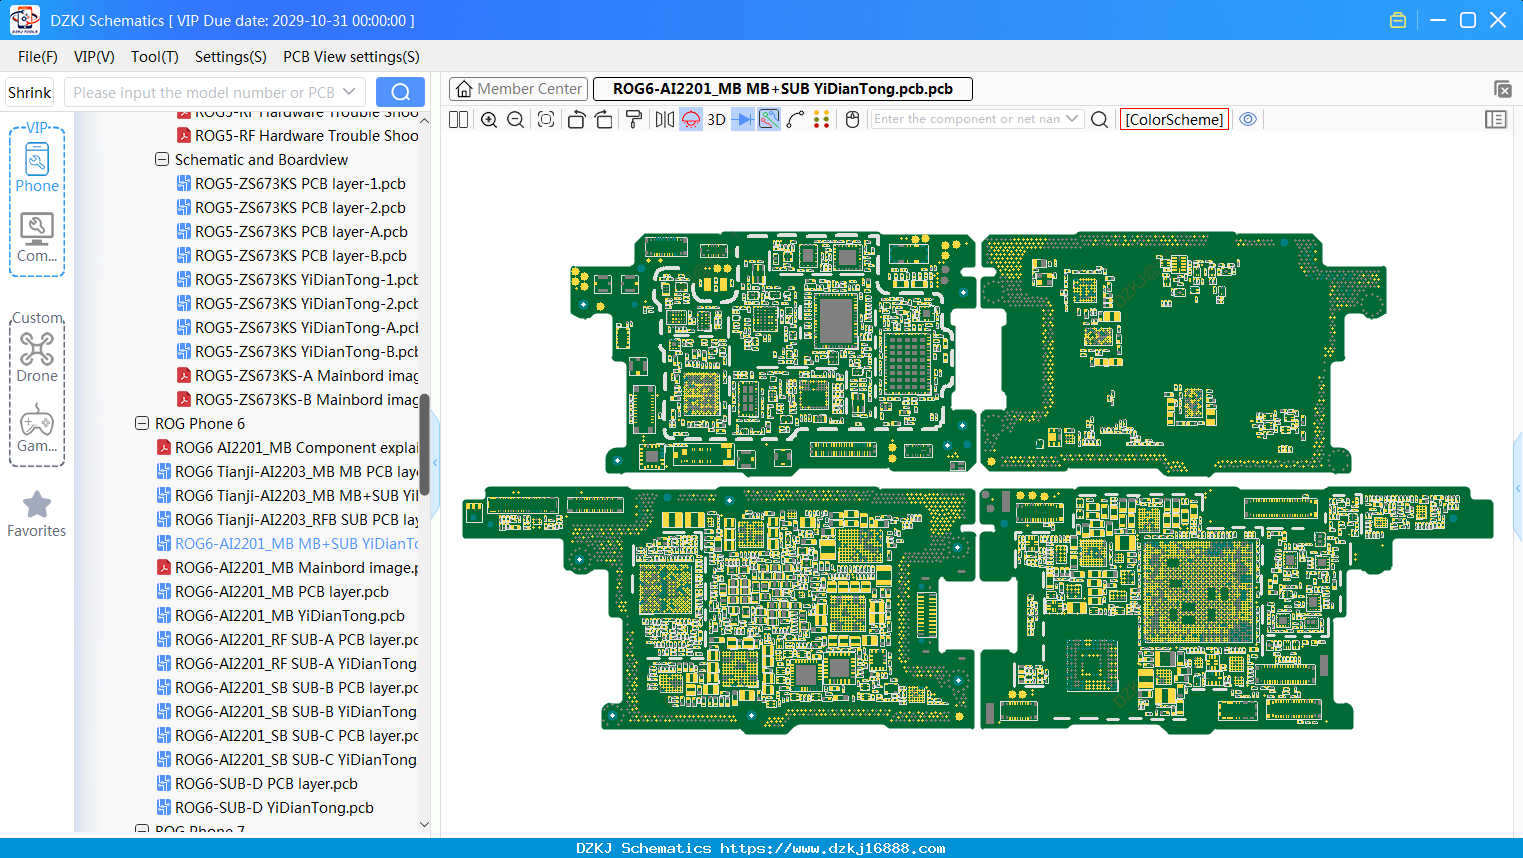Image resolution: width=1523 pixels, height=858 pixels.
Task: Toggle the red highlighted toolbar icon
Action: pos(691,119)
